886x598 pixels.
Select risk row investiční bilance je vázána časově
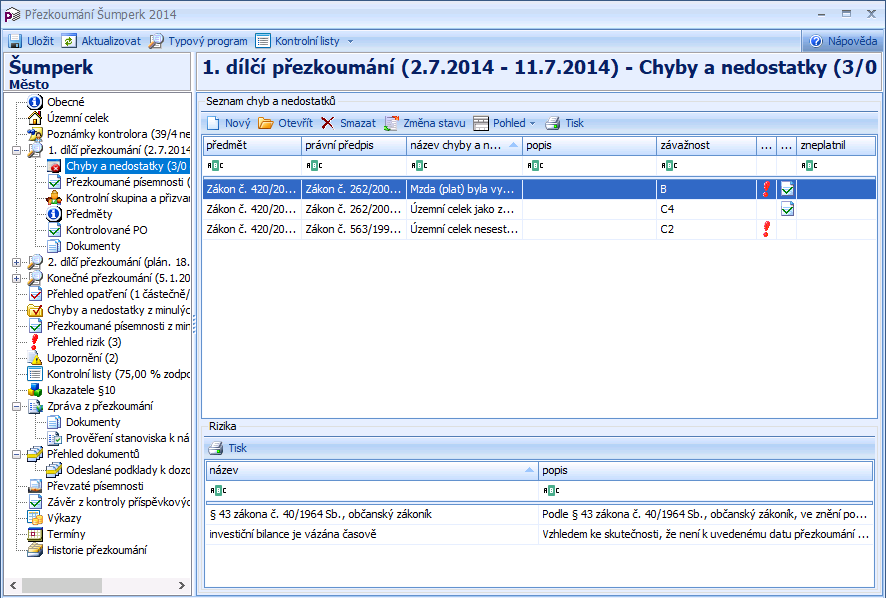(539, 534)
